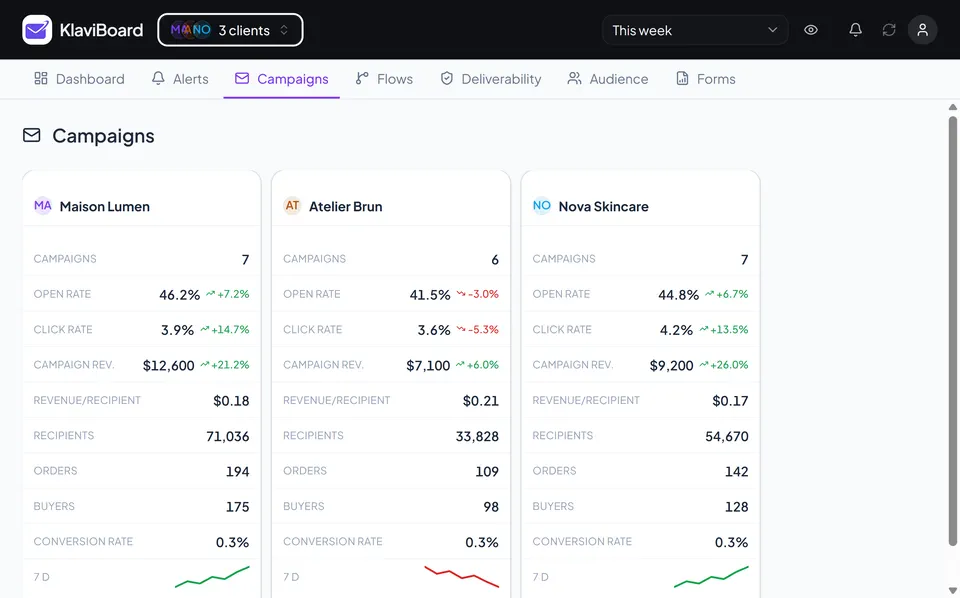Open the This week date range dropdown
960x598 pixels.
(x=695, y=30)
